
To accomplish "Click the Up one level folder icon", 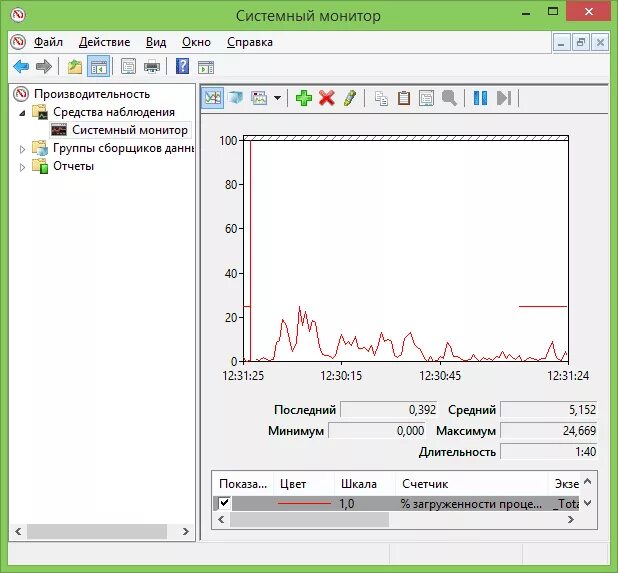I will 74,67.
